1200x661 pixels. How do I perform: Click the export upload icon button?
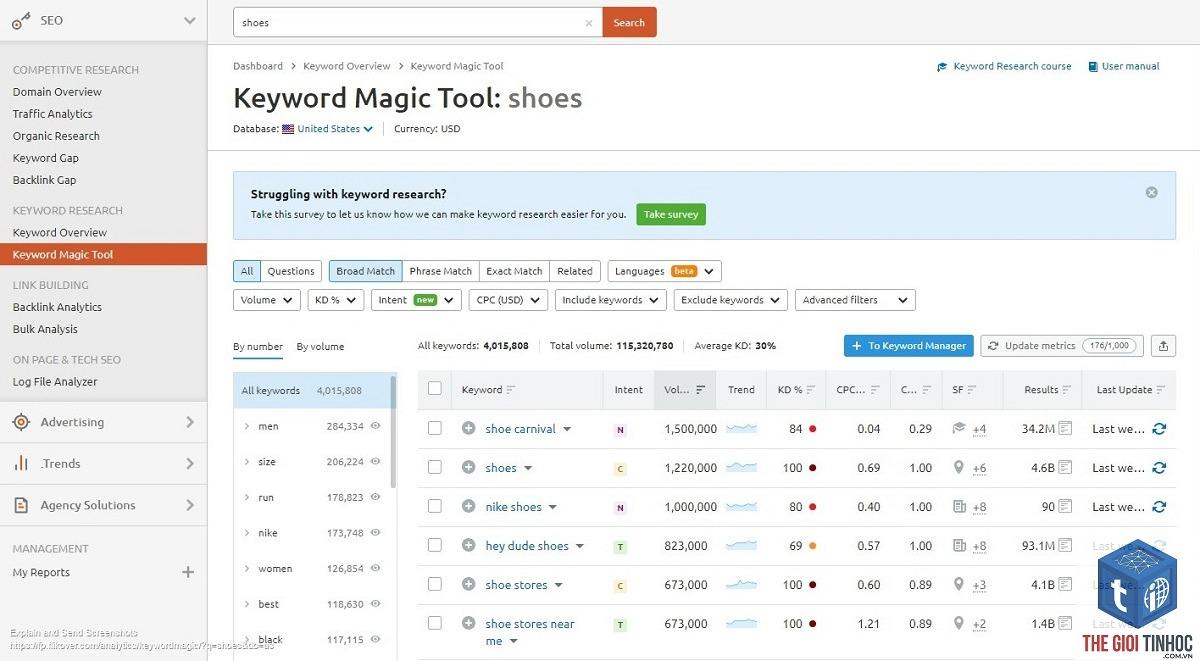pos(1163,345)
